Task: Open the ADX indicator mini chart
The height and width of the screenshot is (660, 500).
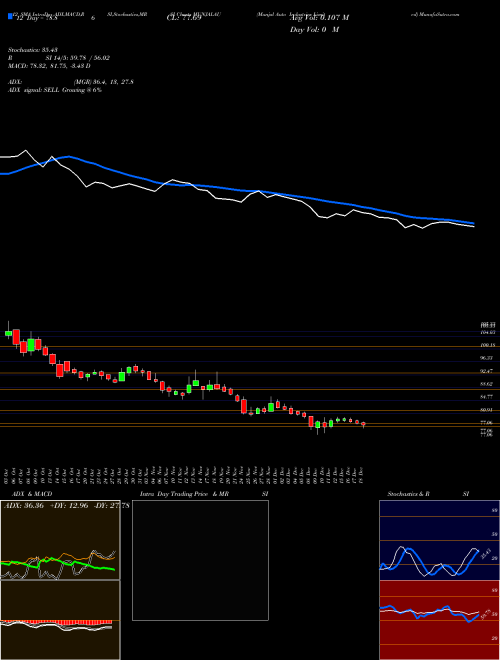Action: tap(60, 540)
